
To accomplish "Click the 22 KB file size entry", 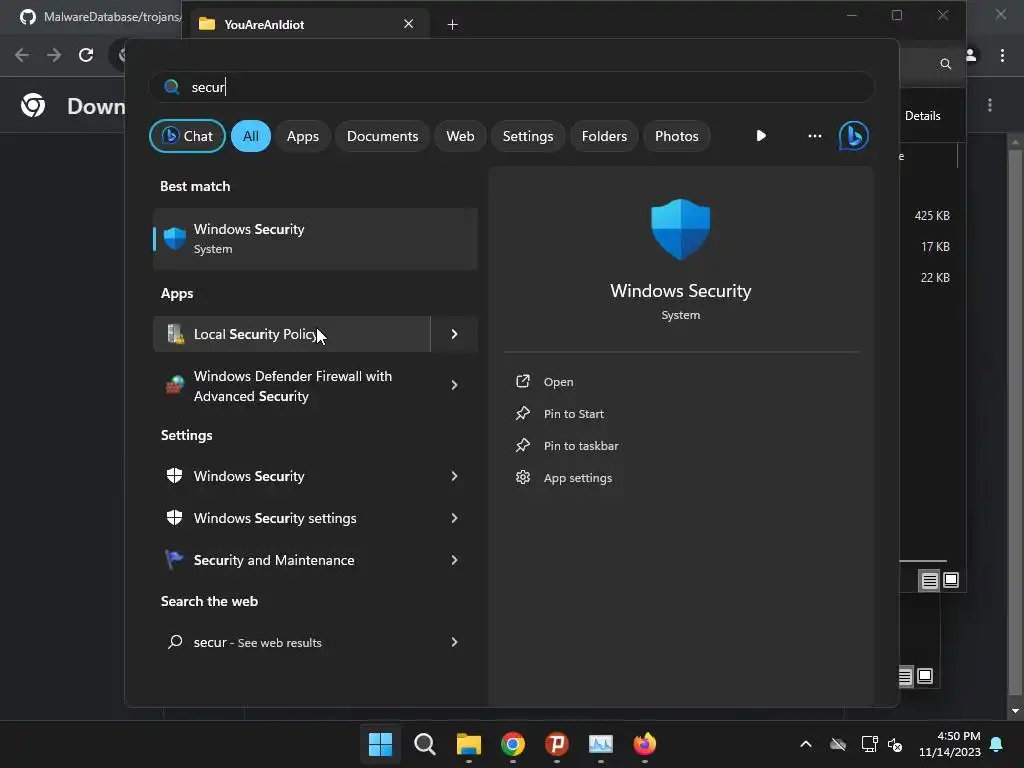I will click(935, 278).
